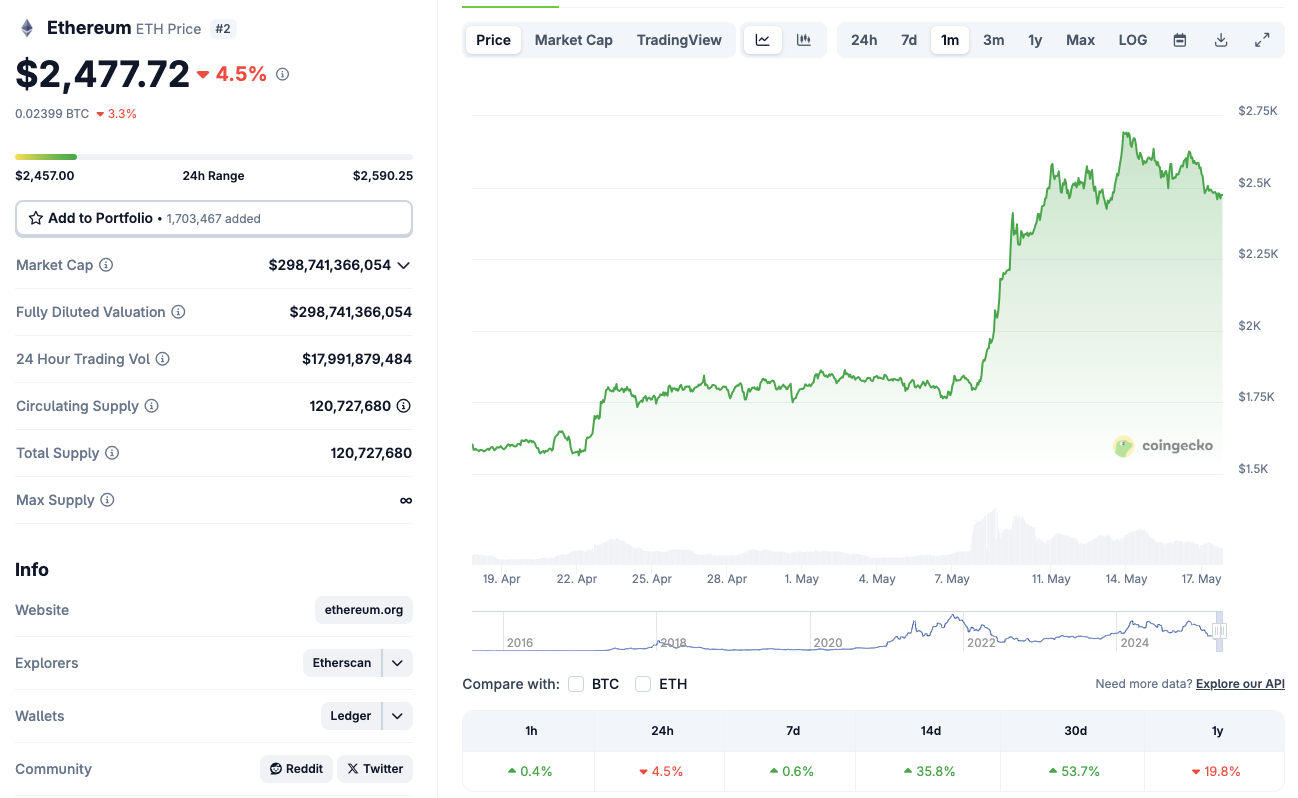Image resolution: width=1298 pixels, height=798 pixels.
Task: Expand chart to fullscreen icon
Action: coord(1262,40)
